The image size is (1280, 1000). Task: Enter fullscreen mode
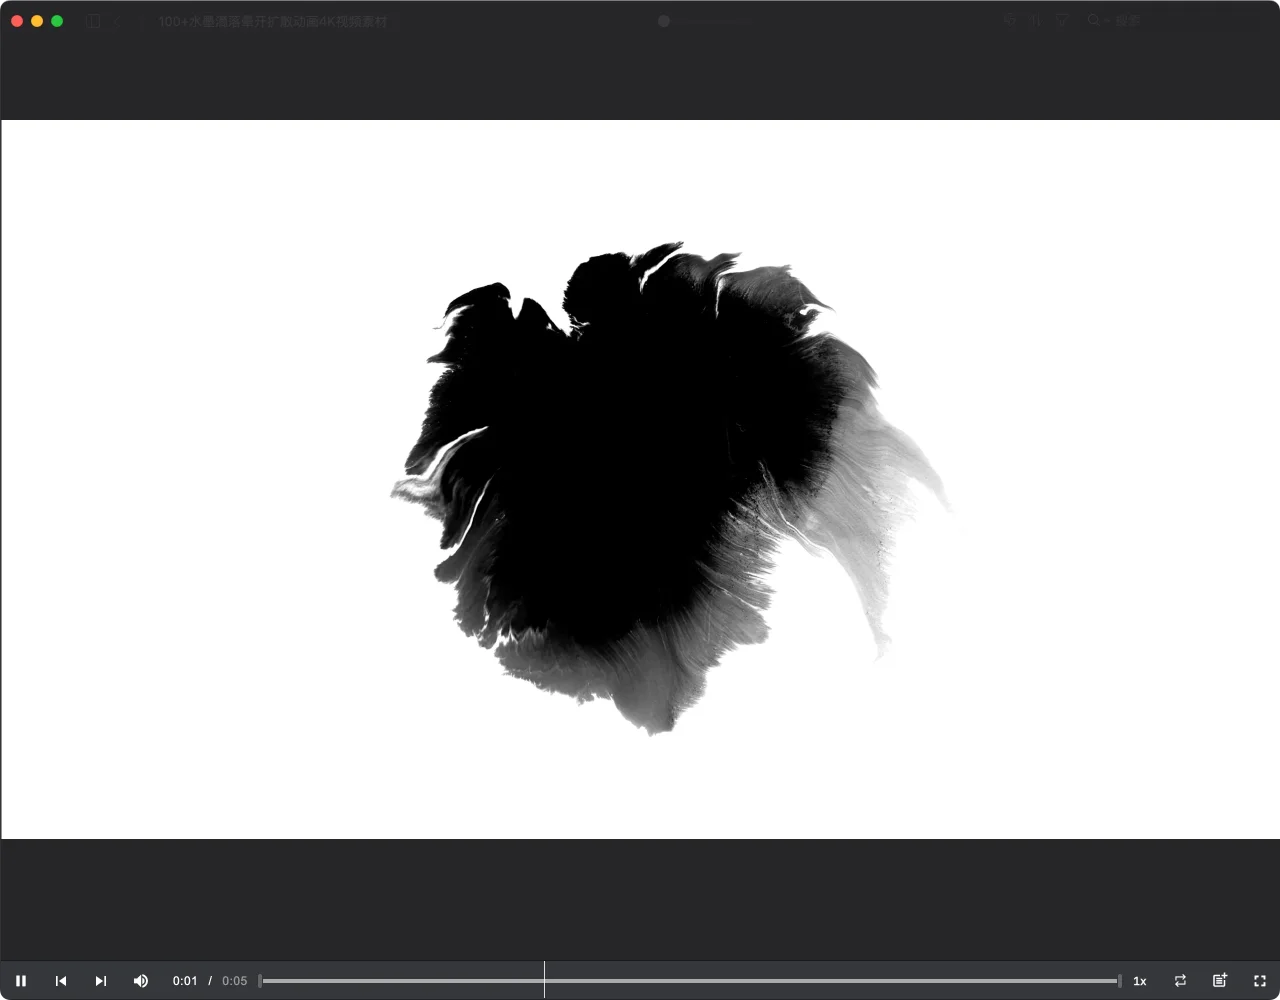tap(1260, 981)
